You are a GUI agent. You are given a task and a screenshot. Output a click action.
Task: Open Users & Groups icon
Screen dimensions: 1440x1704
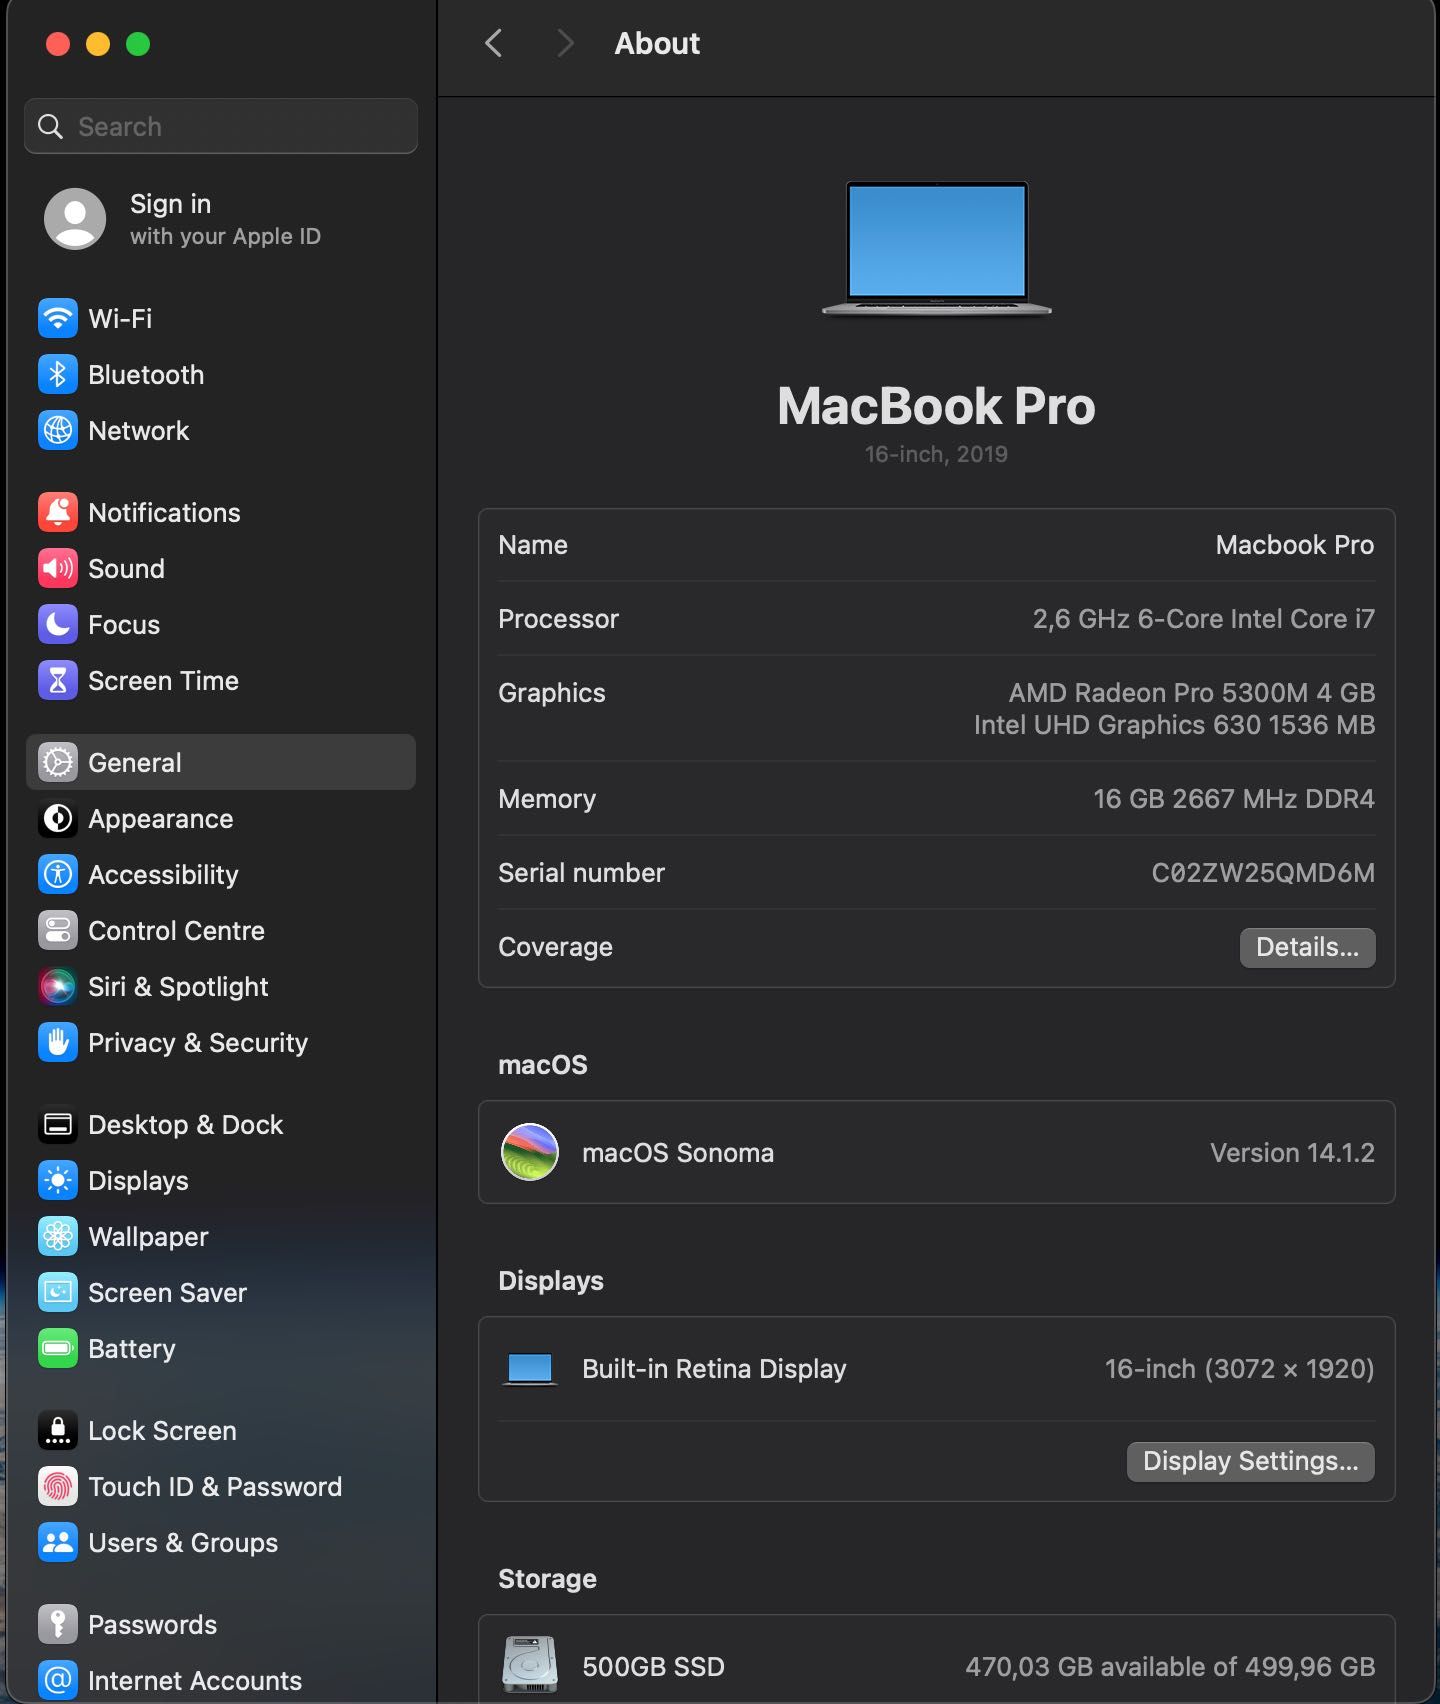coord(58,1543)
